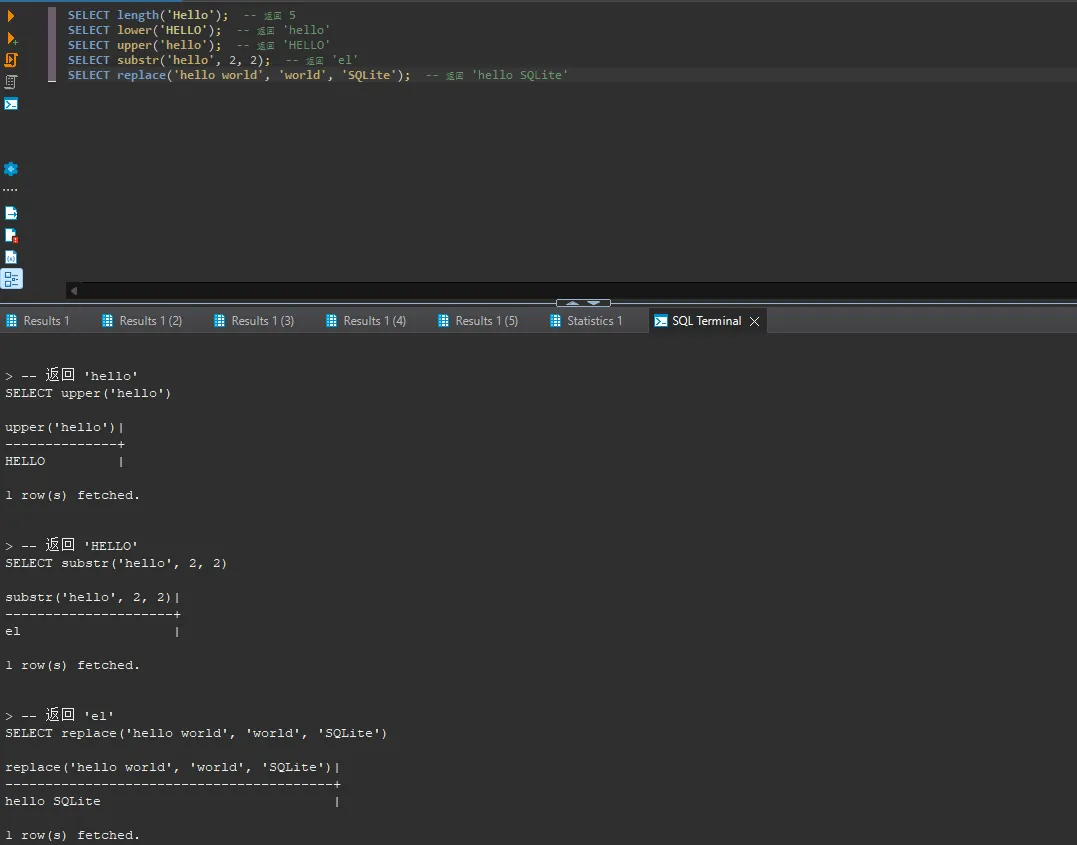Execute the whole SQL script
Image resolution: width=1077 pixels, height=845 pixels.
(x=11, y=60)
